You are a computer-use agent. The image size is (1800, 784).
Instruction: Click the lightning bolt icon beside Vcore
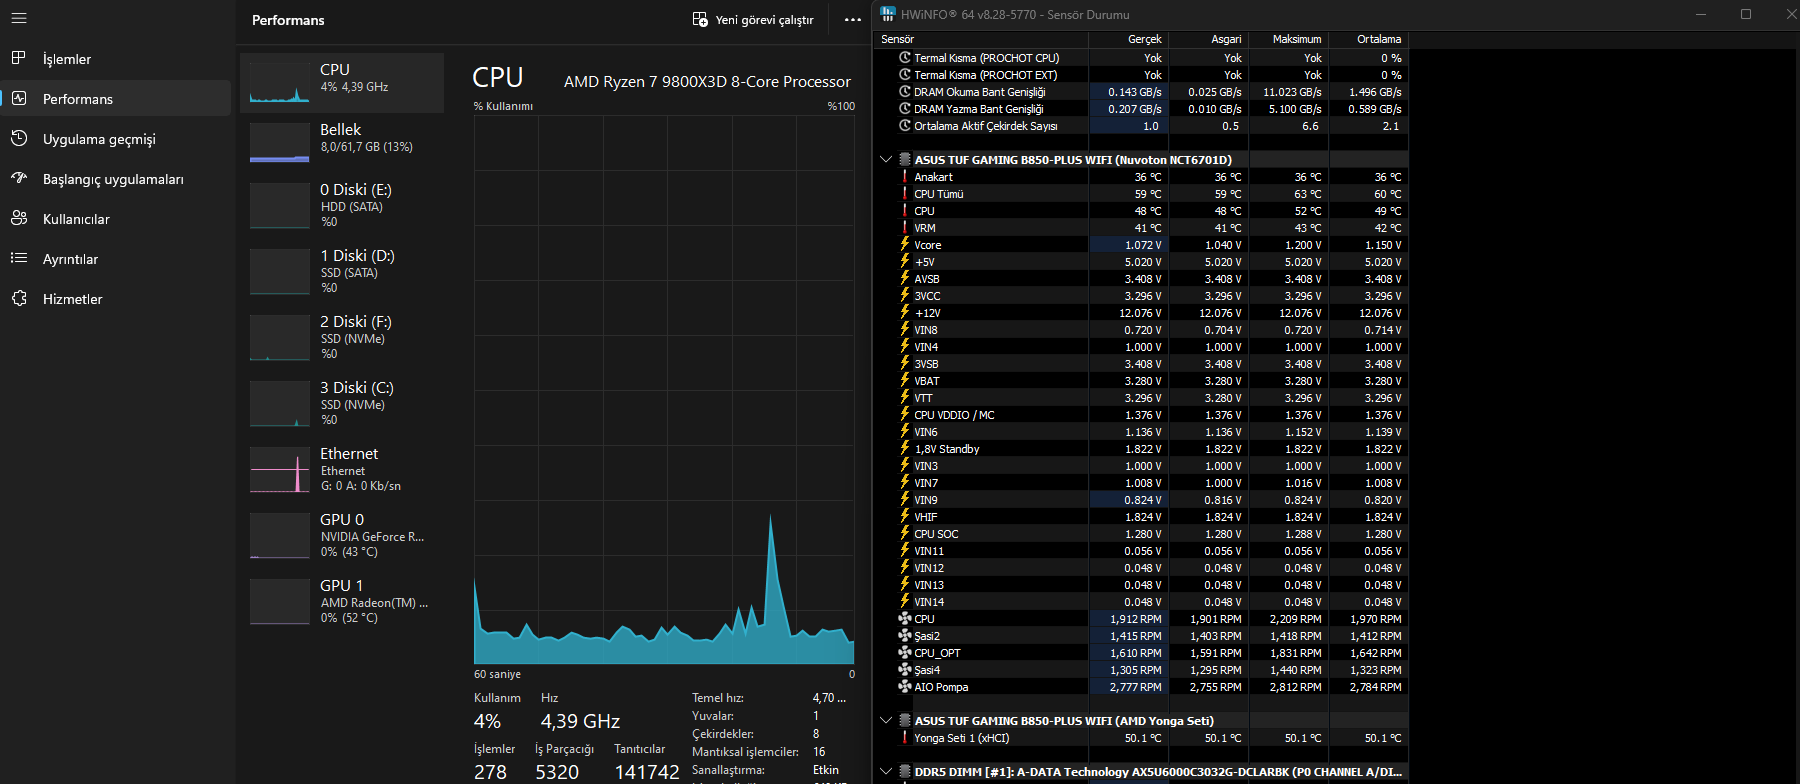905,245
